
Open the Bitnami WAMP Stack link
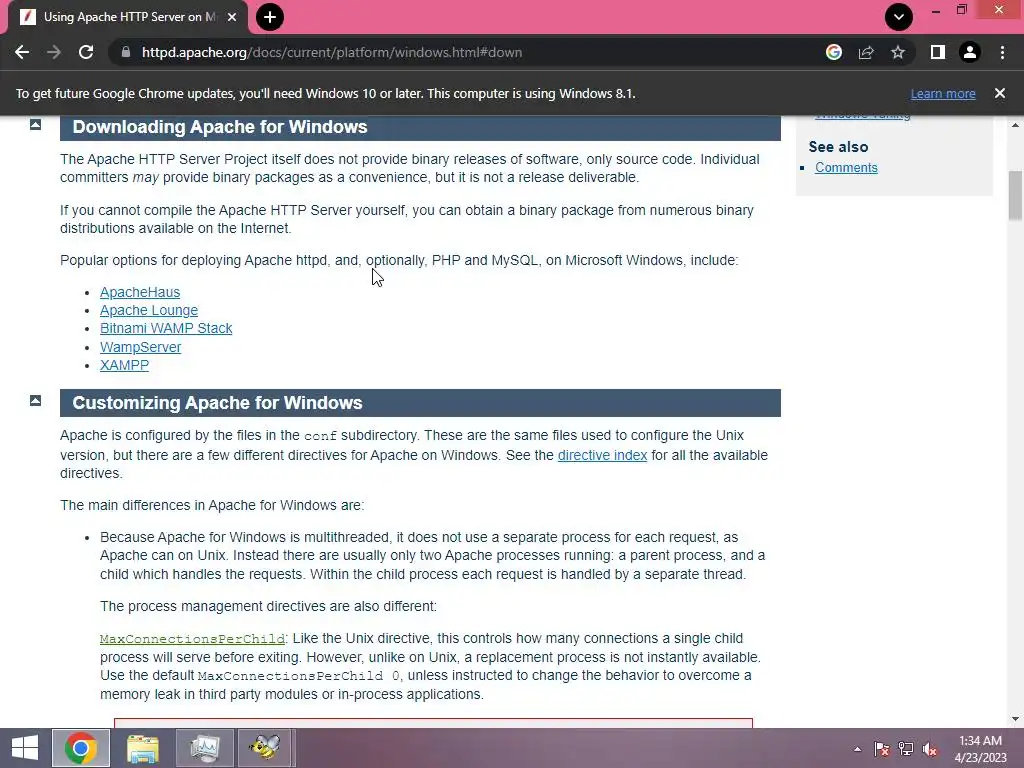click(x=166, y=328)
